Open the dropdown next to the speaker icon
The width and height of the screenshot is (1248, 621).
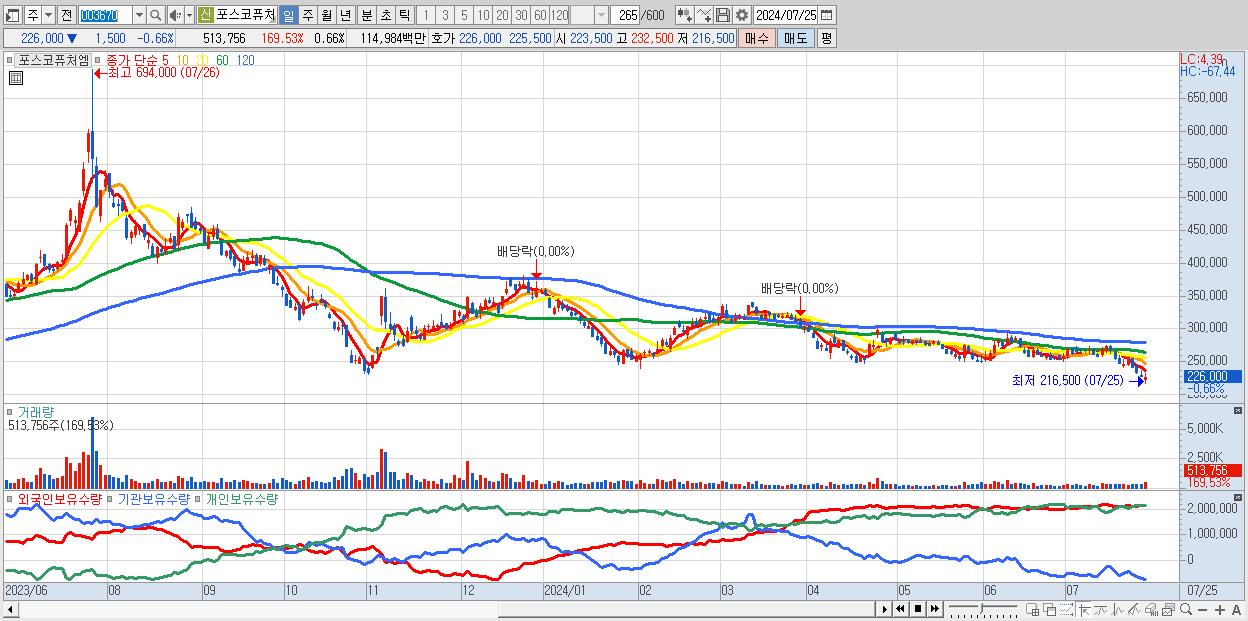[x=188, y=15]
